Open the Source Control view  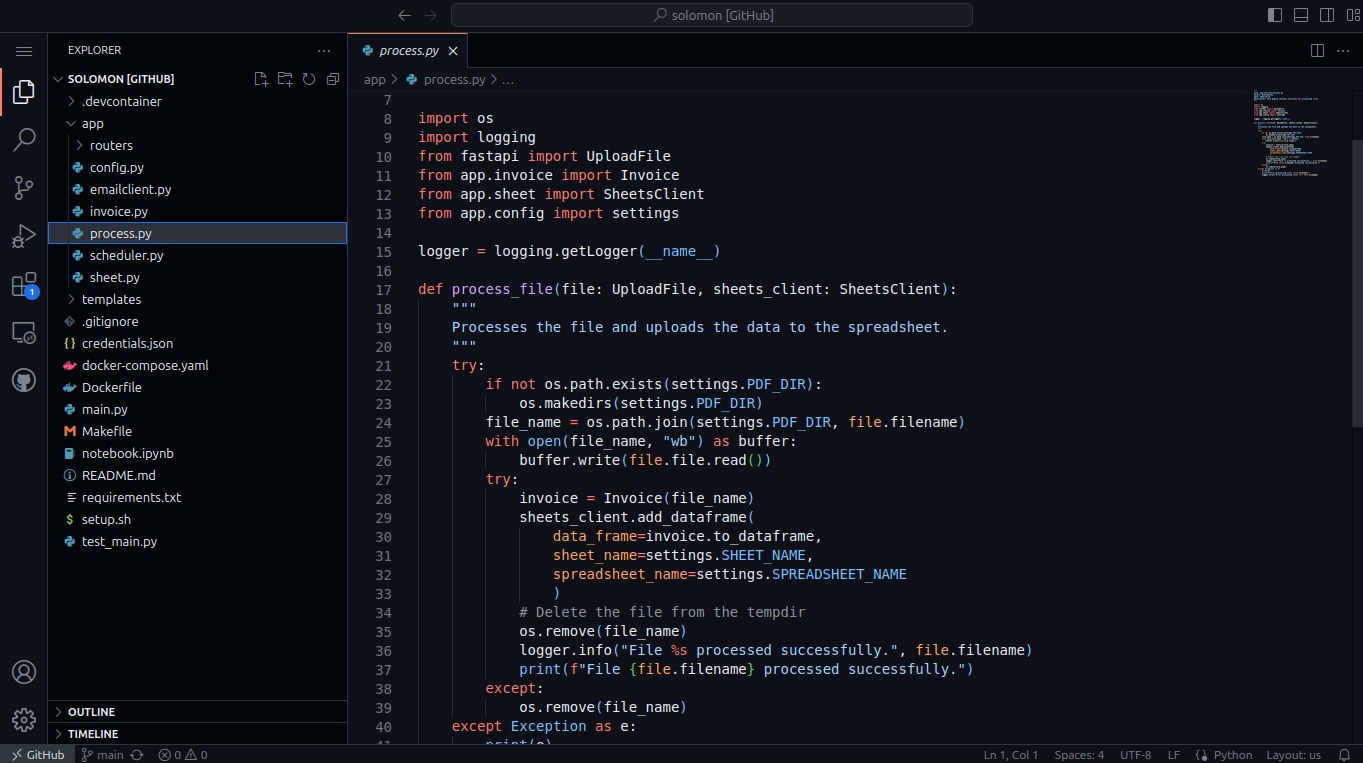24,188
